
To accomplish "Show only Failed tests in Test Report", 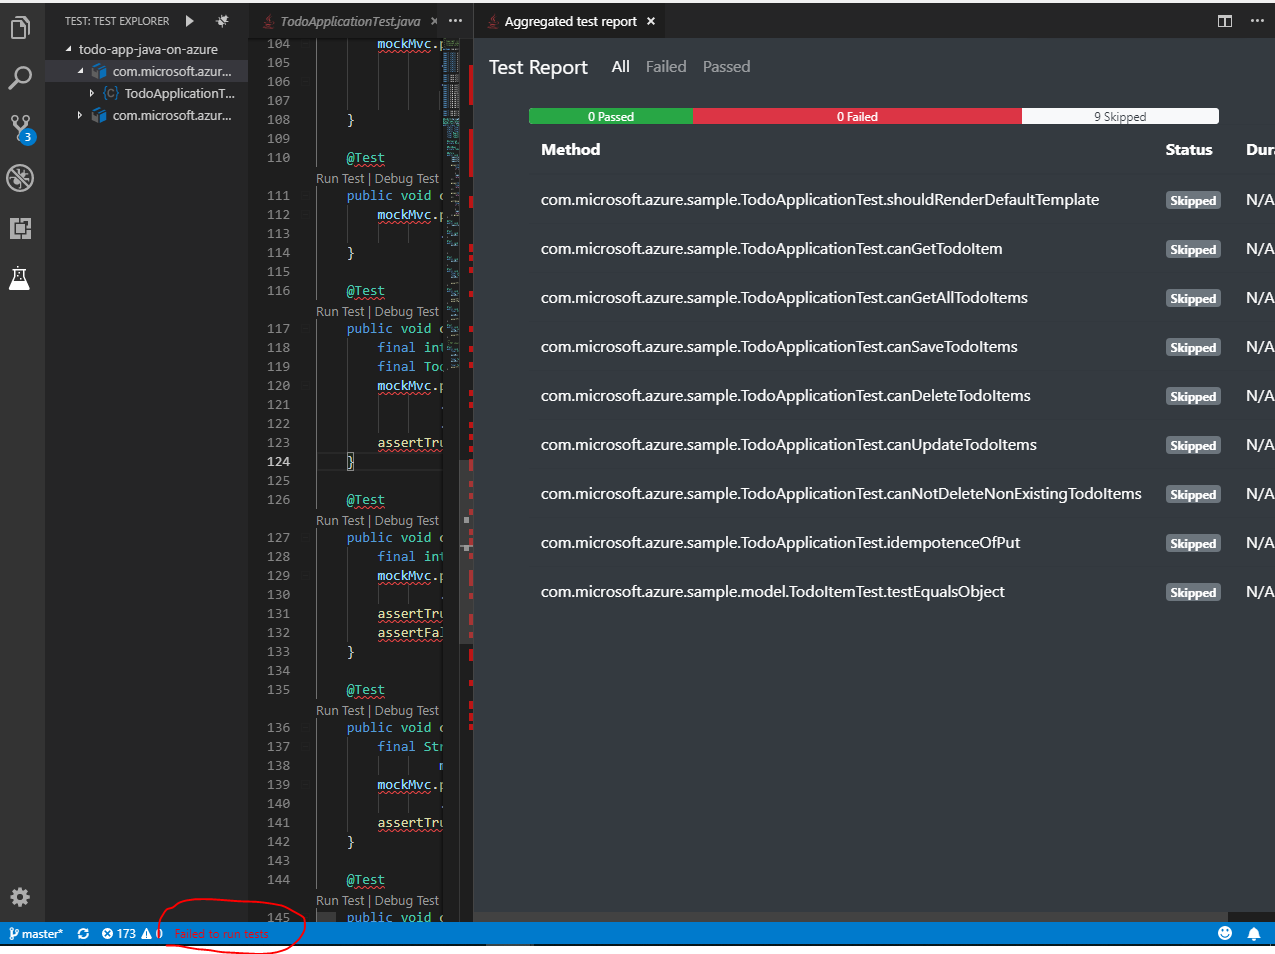I will pos(665,66).
